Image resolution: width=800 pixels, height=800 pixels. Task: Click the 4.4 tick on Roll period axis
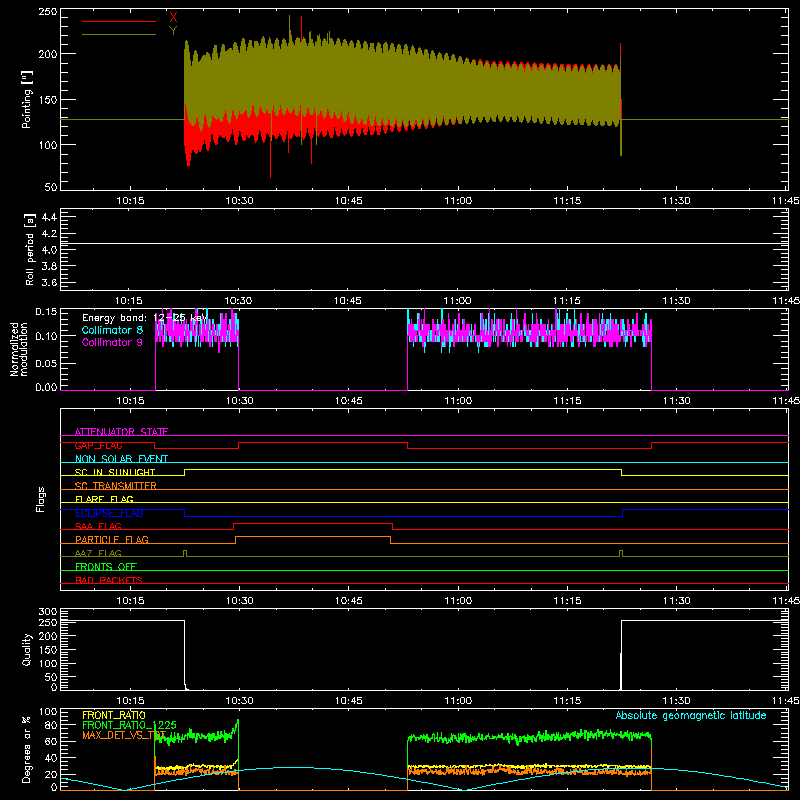(49, 217)
